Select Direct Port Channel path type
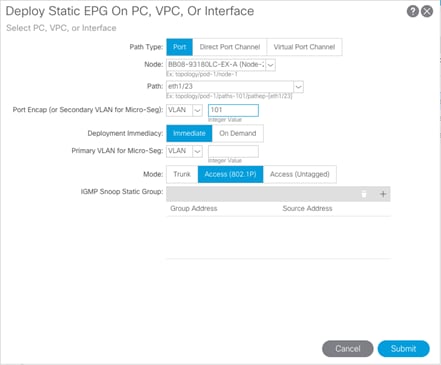Screen dimensions: 441x365 [x=230, y=47]
